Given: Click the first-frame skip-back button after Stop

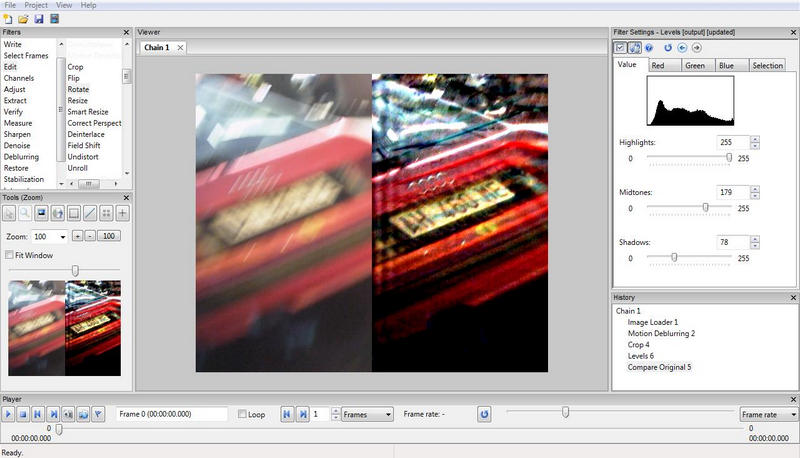Looking at the screenshot, I should tap(38, 415).
